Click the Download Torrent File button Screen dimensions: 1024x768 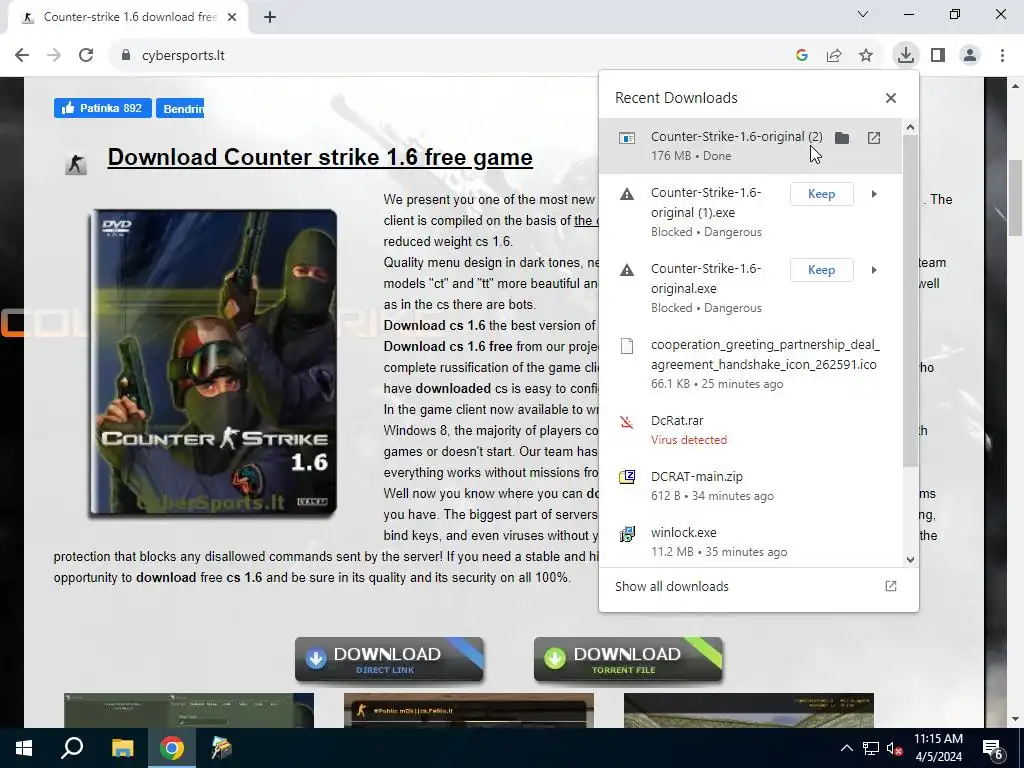[x=628, y=660]
